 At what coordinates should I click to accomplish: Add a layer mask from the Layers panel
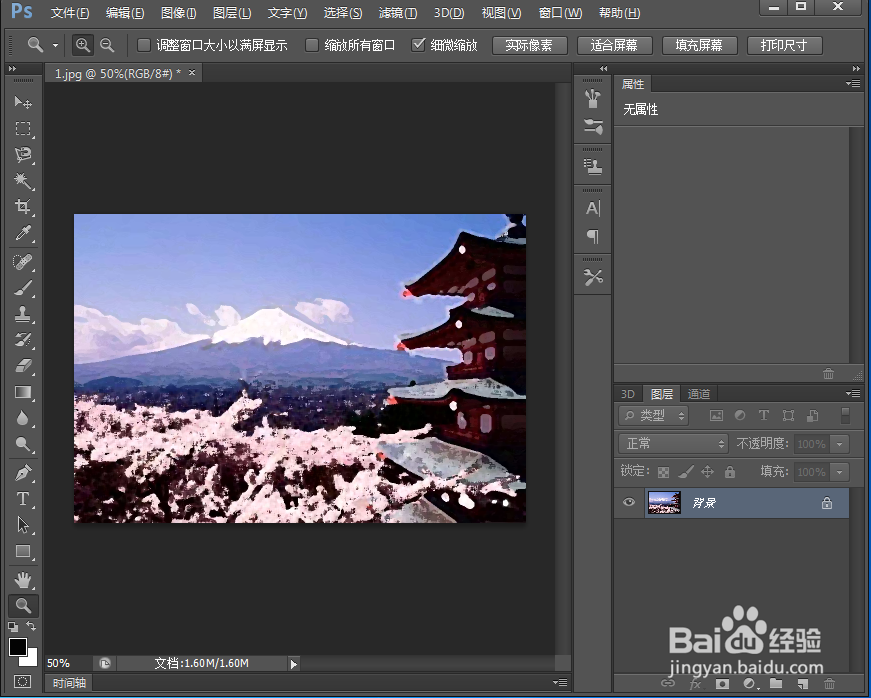click(722, 684)
